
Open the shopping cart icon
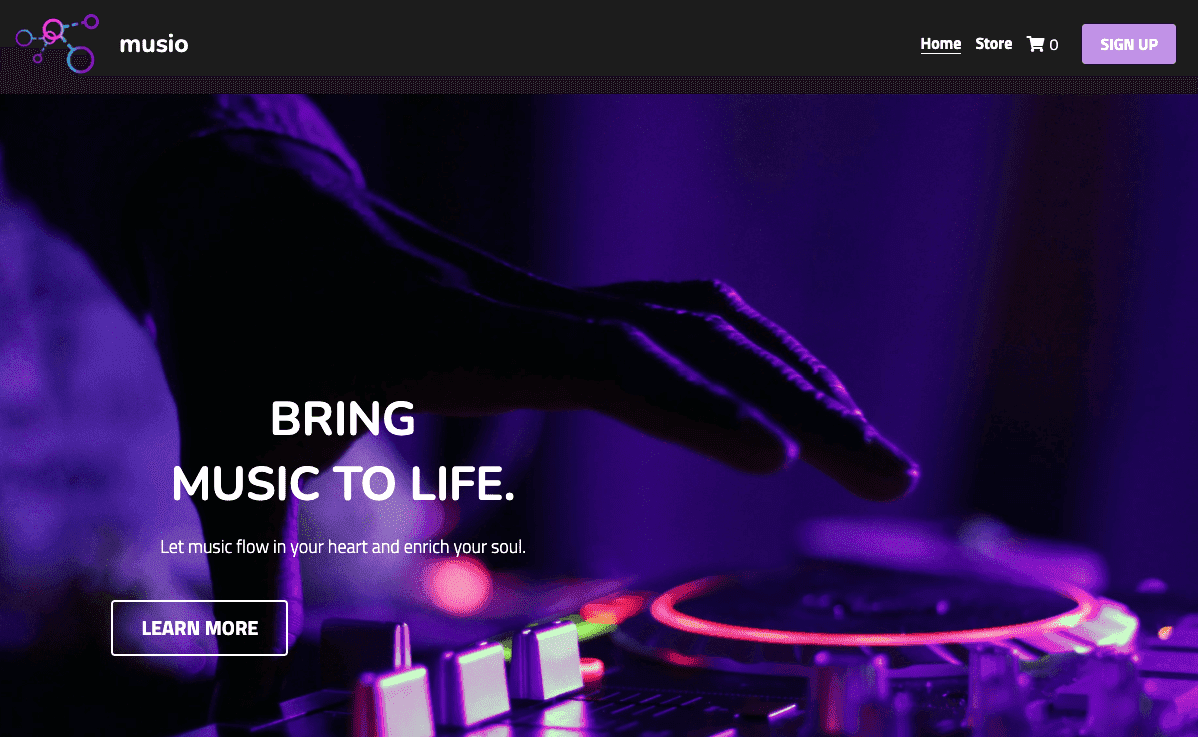(1035, 44)
